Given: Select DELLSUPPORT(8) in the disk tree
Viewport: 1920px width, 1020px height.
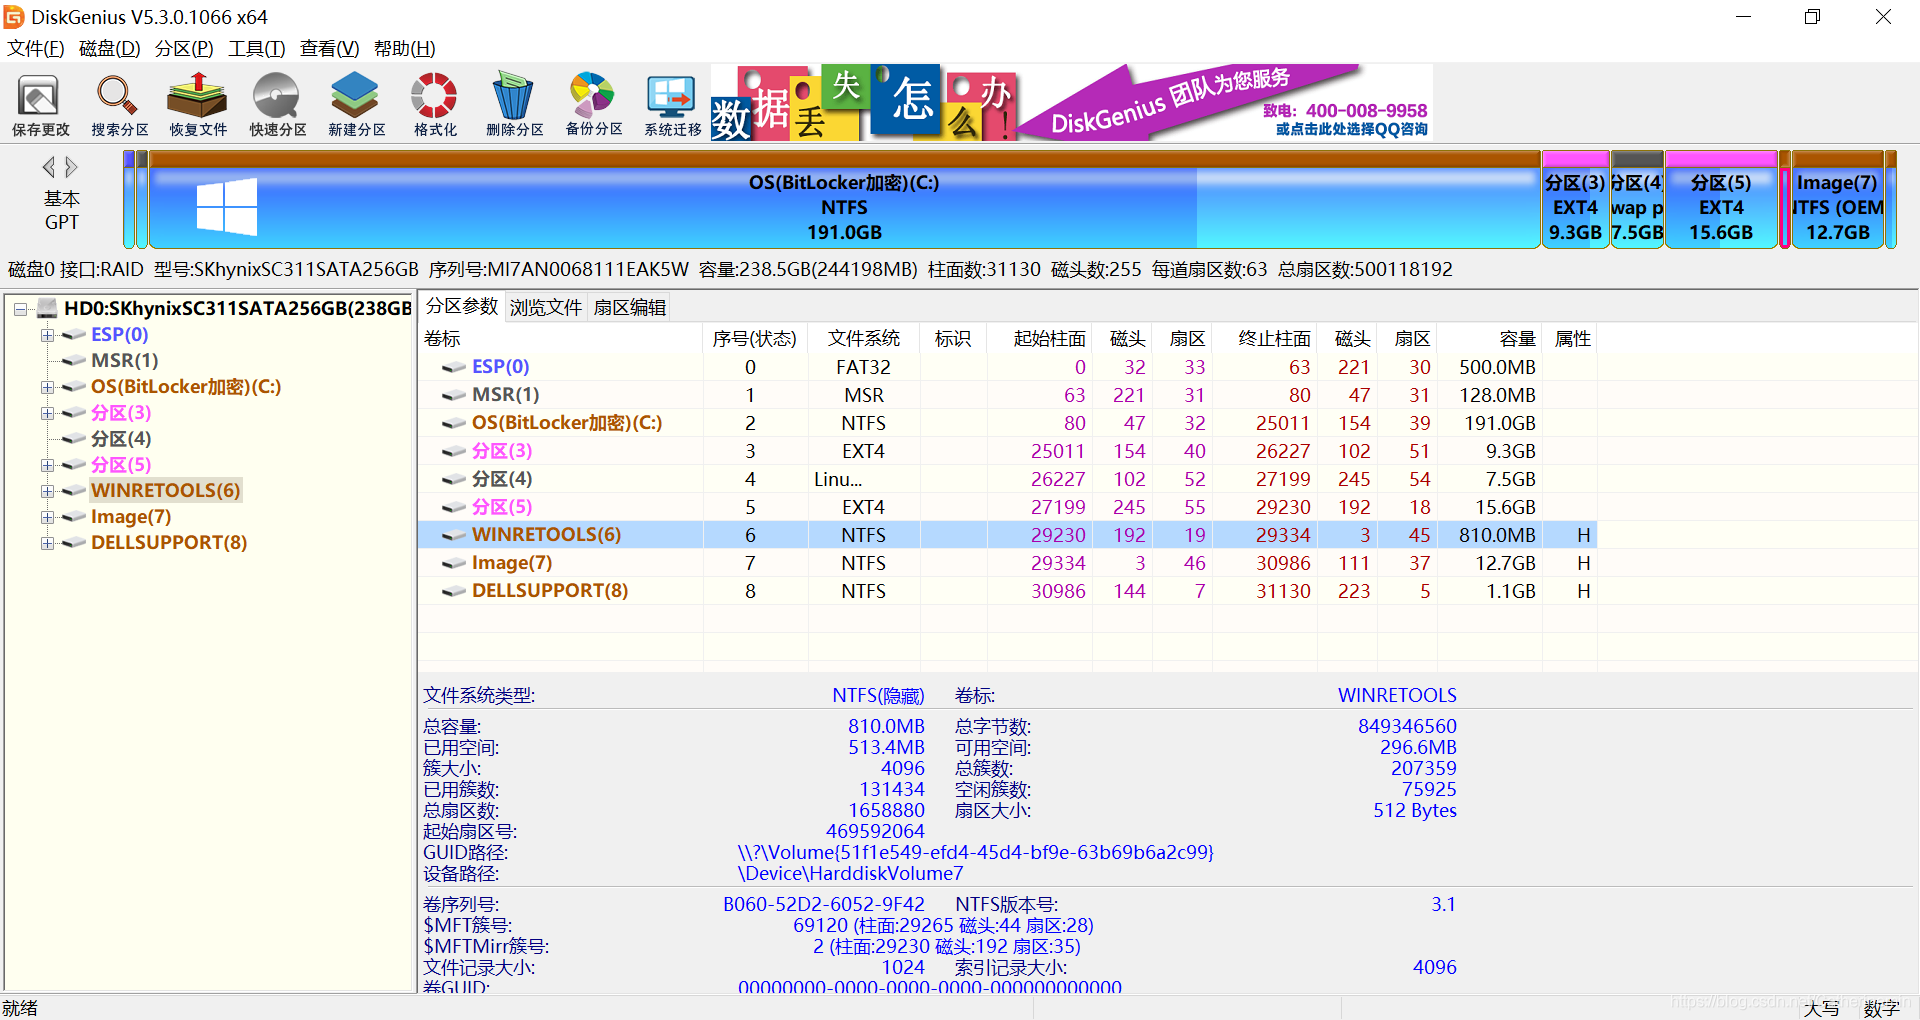Looking at the screenshot, I should click(x=169, y=542).
